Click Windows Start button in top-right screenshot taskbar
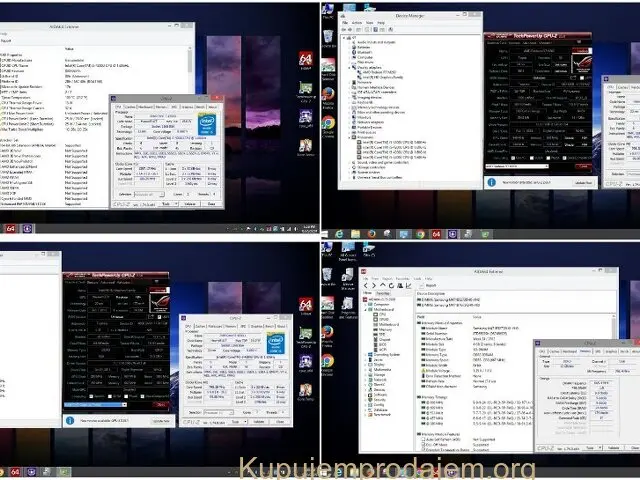 click(326, 231)
